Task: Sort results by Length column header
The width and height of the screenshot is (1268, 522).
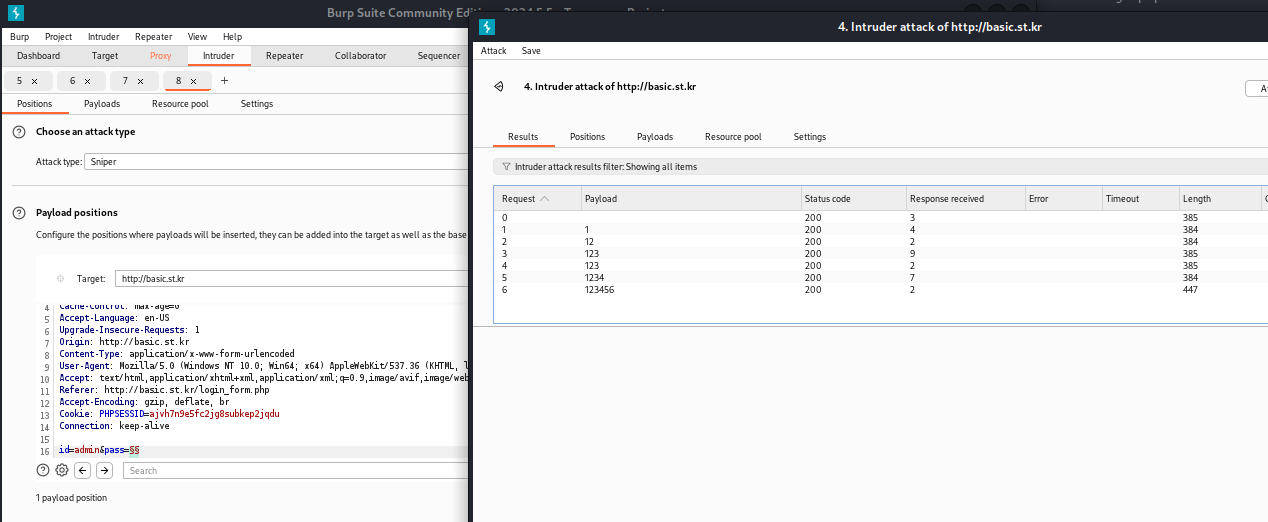Action: [1220, 199]
